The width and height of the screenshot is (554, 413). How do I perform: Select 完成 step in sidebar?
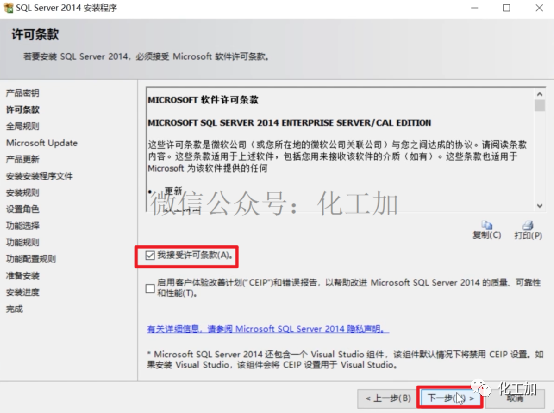[x=14, y=309]
